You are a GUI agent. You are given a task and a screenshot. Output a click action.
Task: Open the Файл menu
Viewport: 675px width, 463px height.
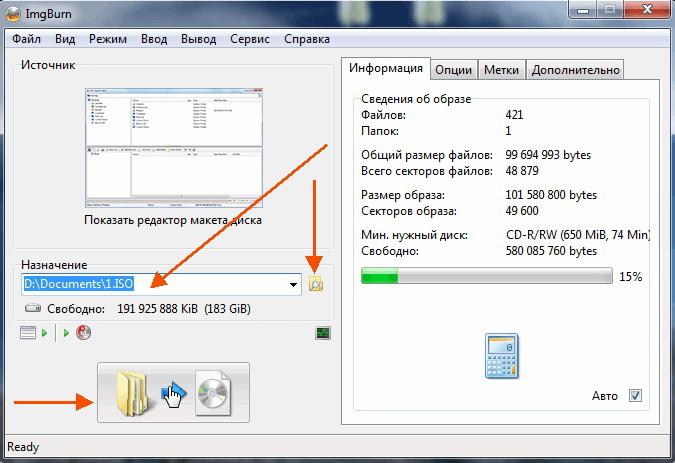(x=26, y=39)
